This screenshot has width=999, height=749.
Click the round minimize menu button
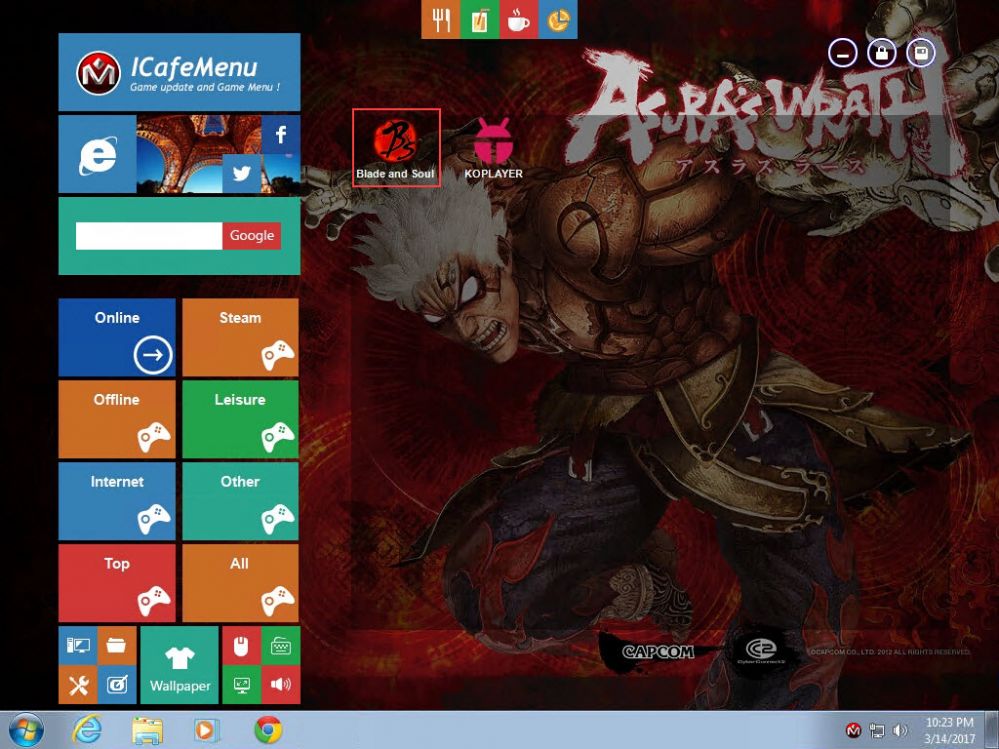(843, 54)
